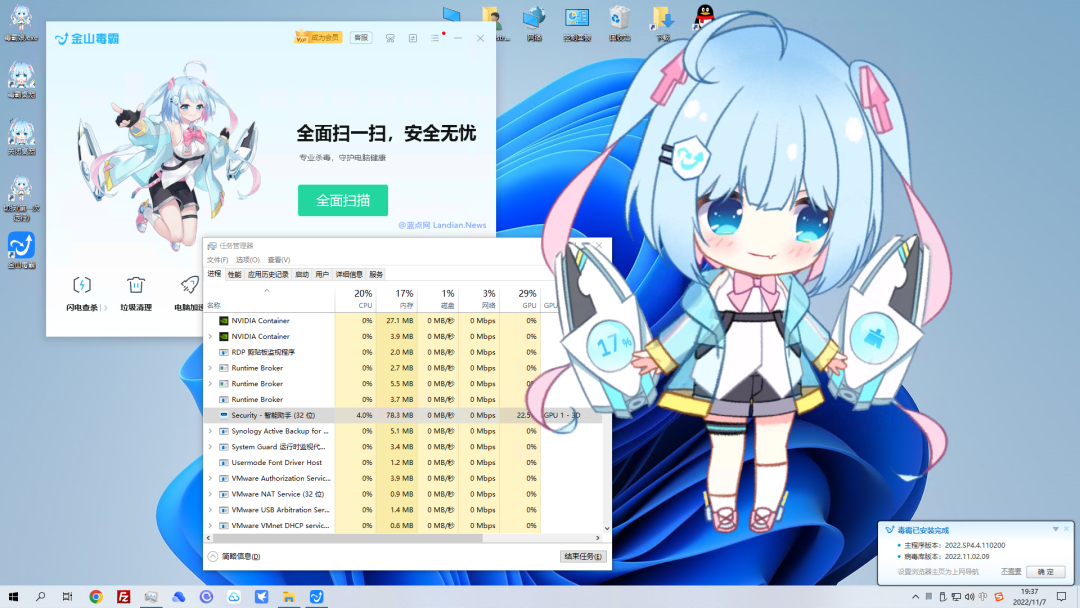
Task: Click the horizontal scrollbar in Task Manager
Action: (x=348, y=538)
